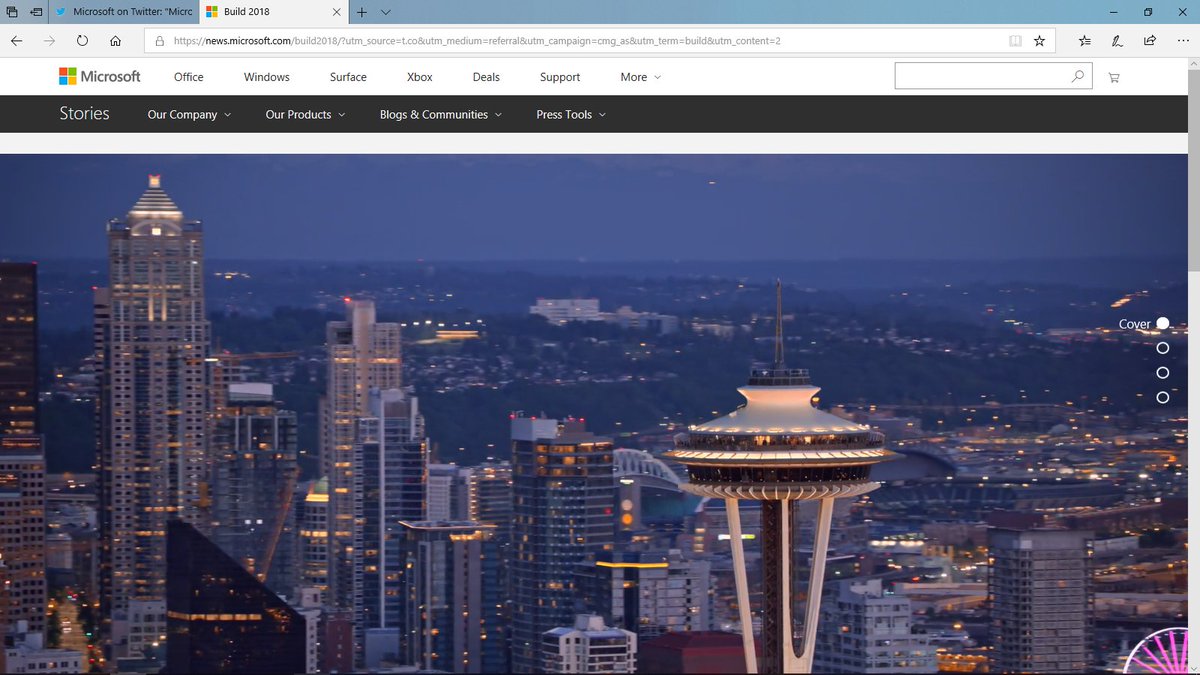Expand the More dropdown
The width and height of the screenshot is (1200, 675).
[640, 77]
